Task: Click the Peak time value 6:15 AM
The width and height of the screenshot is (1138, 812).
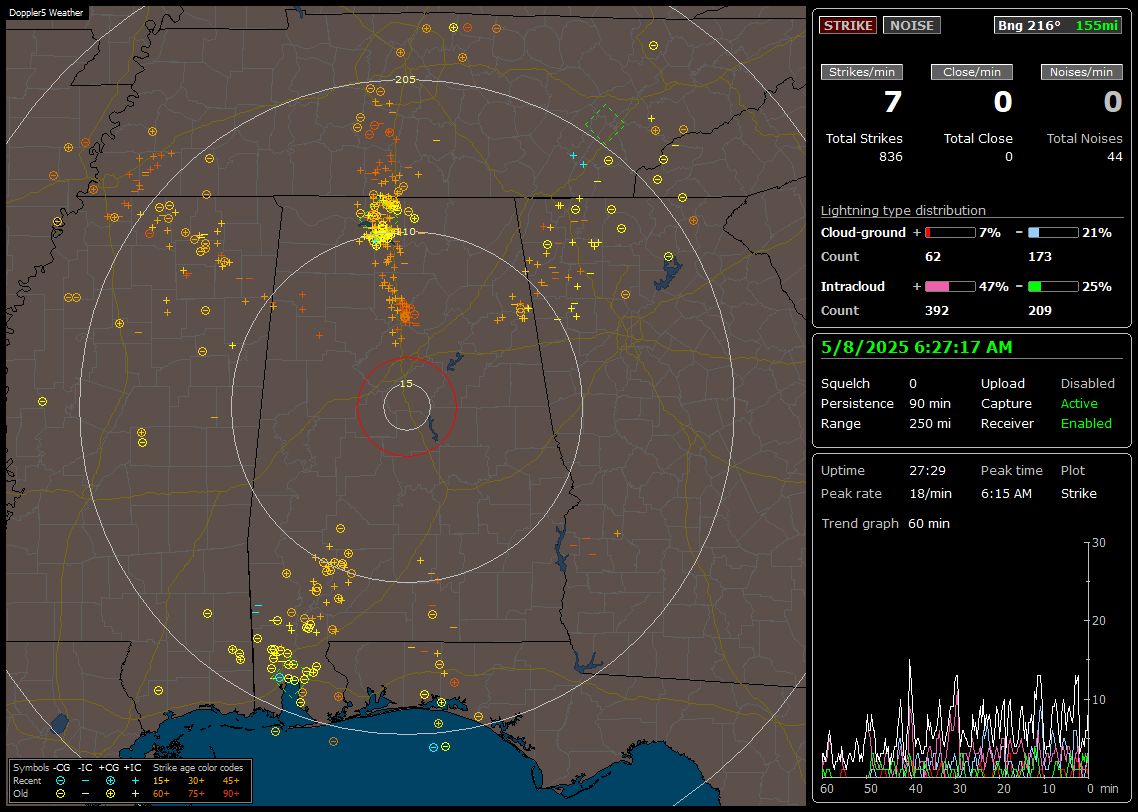Action: [1006, 493]
